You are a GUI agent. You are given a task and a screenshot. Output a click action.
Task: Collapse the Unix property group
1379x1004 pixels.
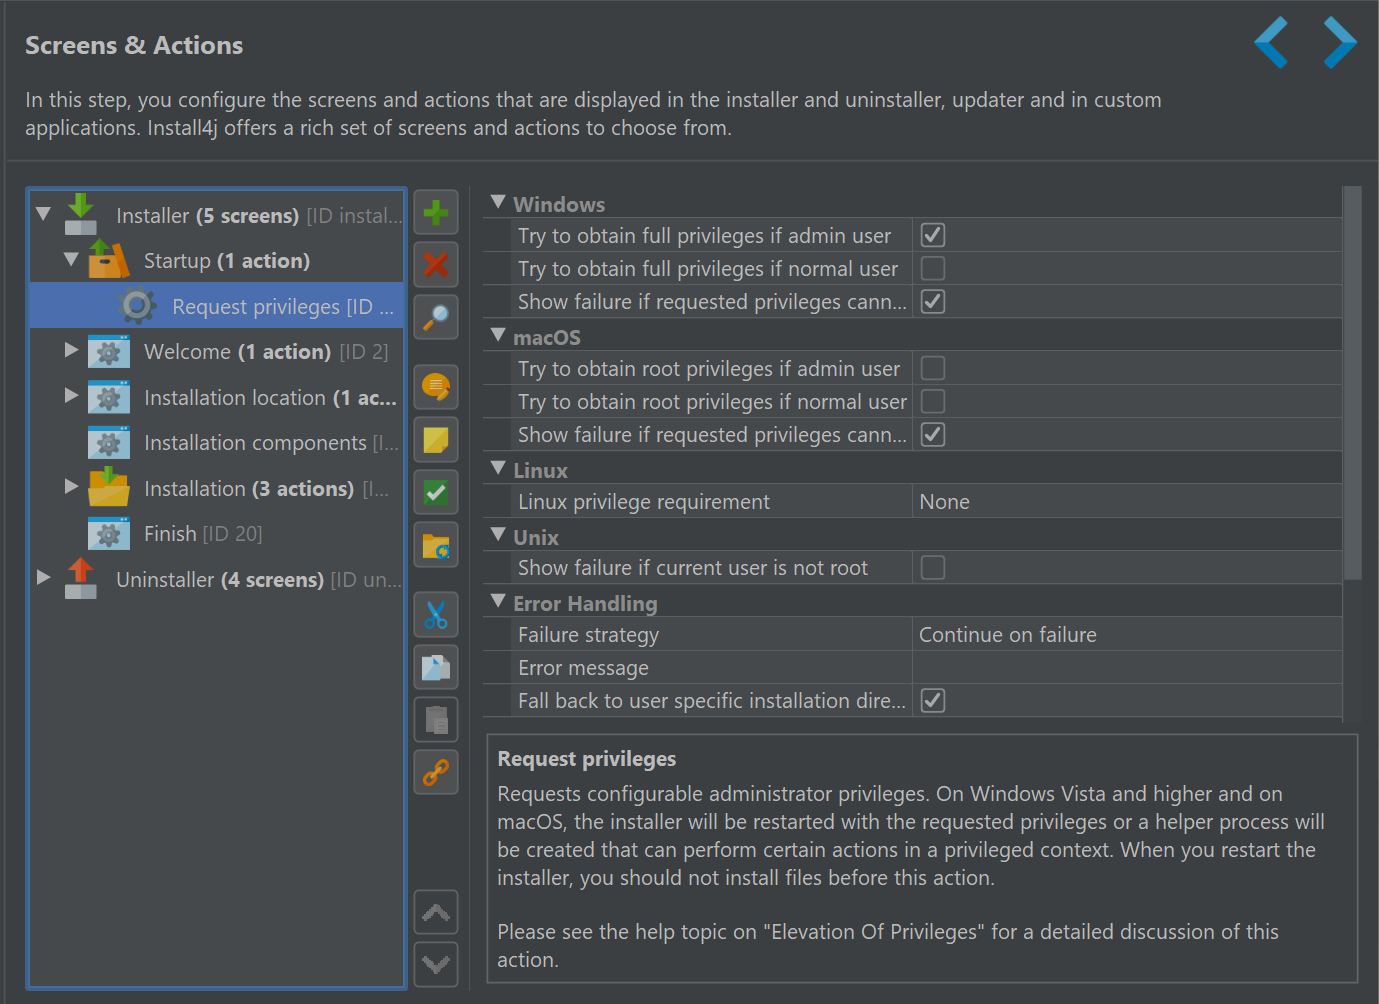498,535
